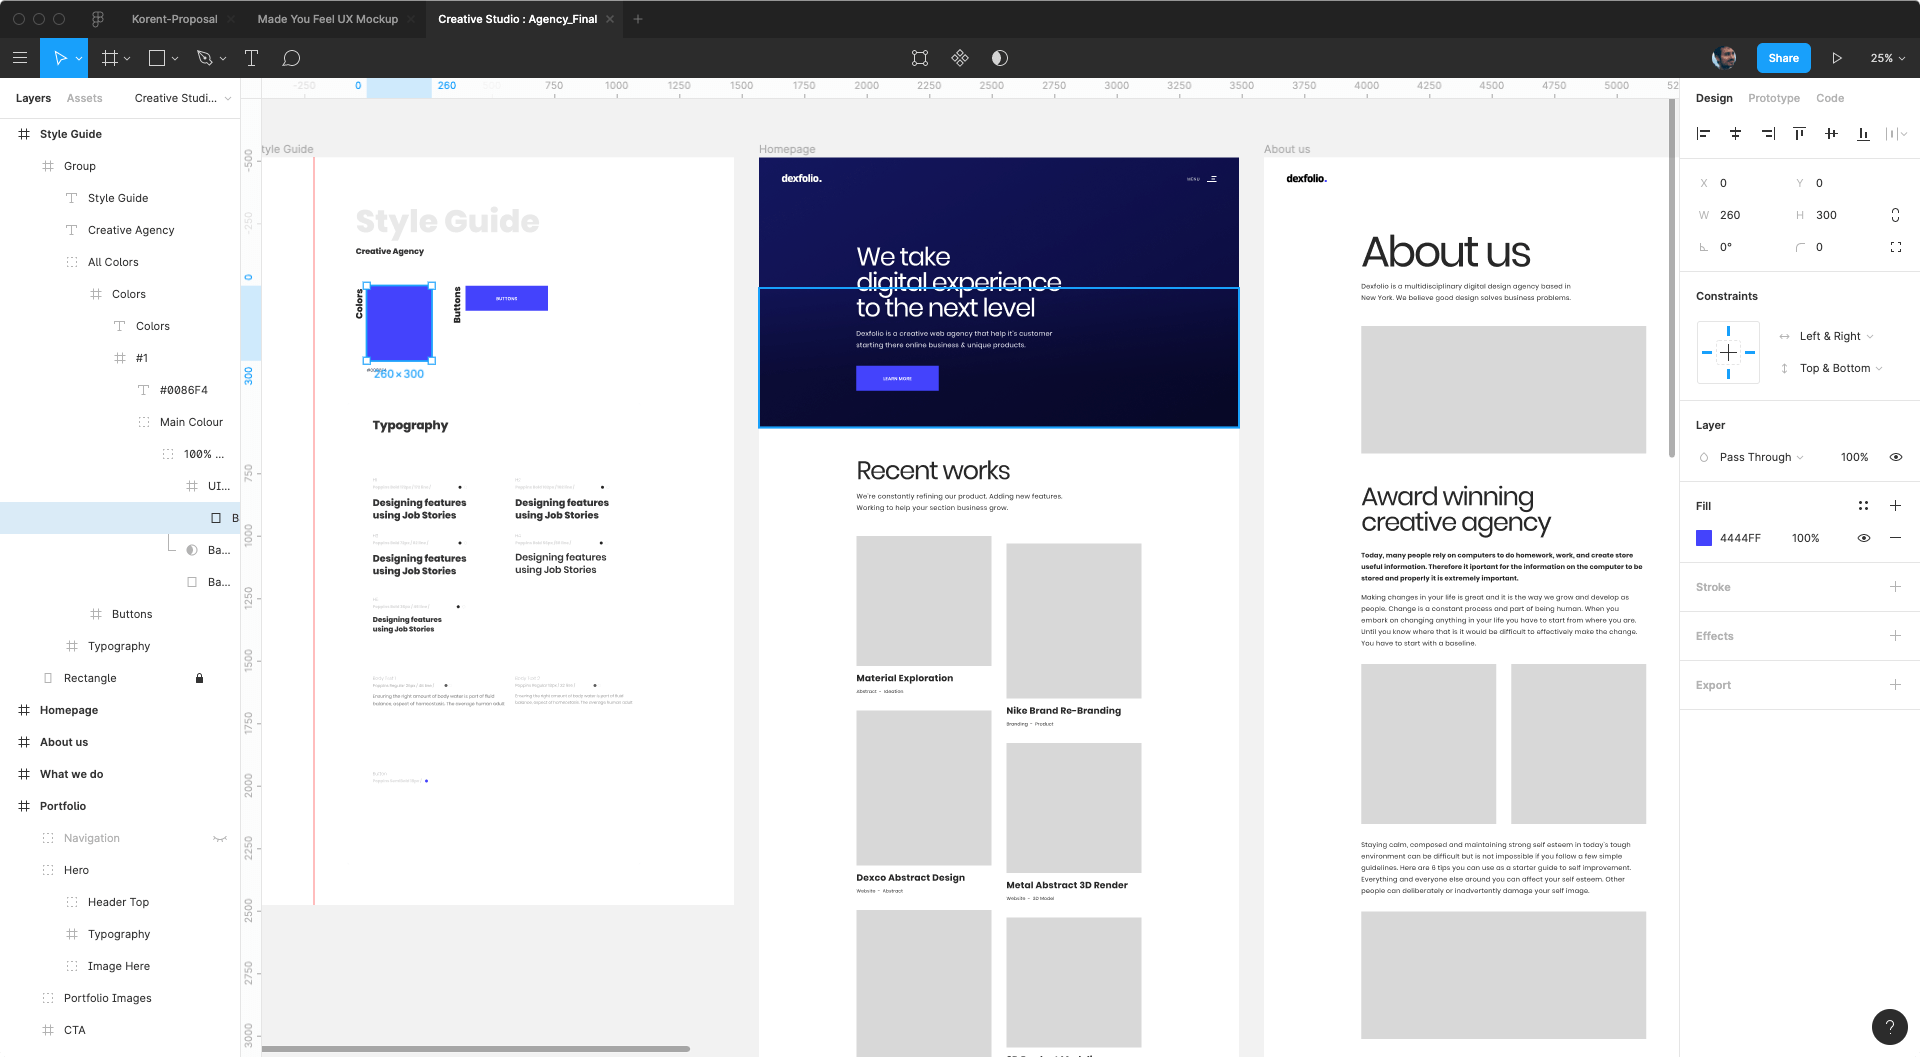Unlock the Rectangle layer
Image resolution: width=1920 pixels, height=1057 pixels.
[x=199, y=678]
